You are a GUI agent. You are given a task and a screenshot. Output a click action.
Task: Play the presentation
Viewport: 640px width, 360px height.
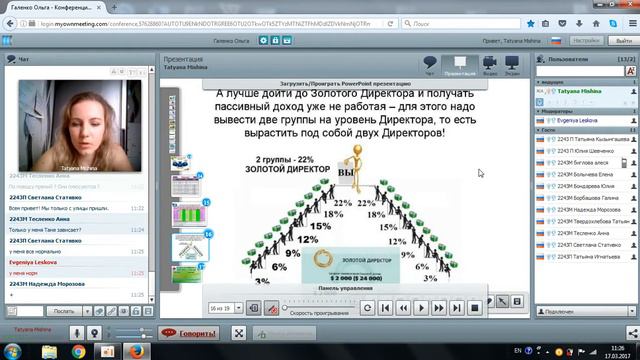[x=421, y=308]
